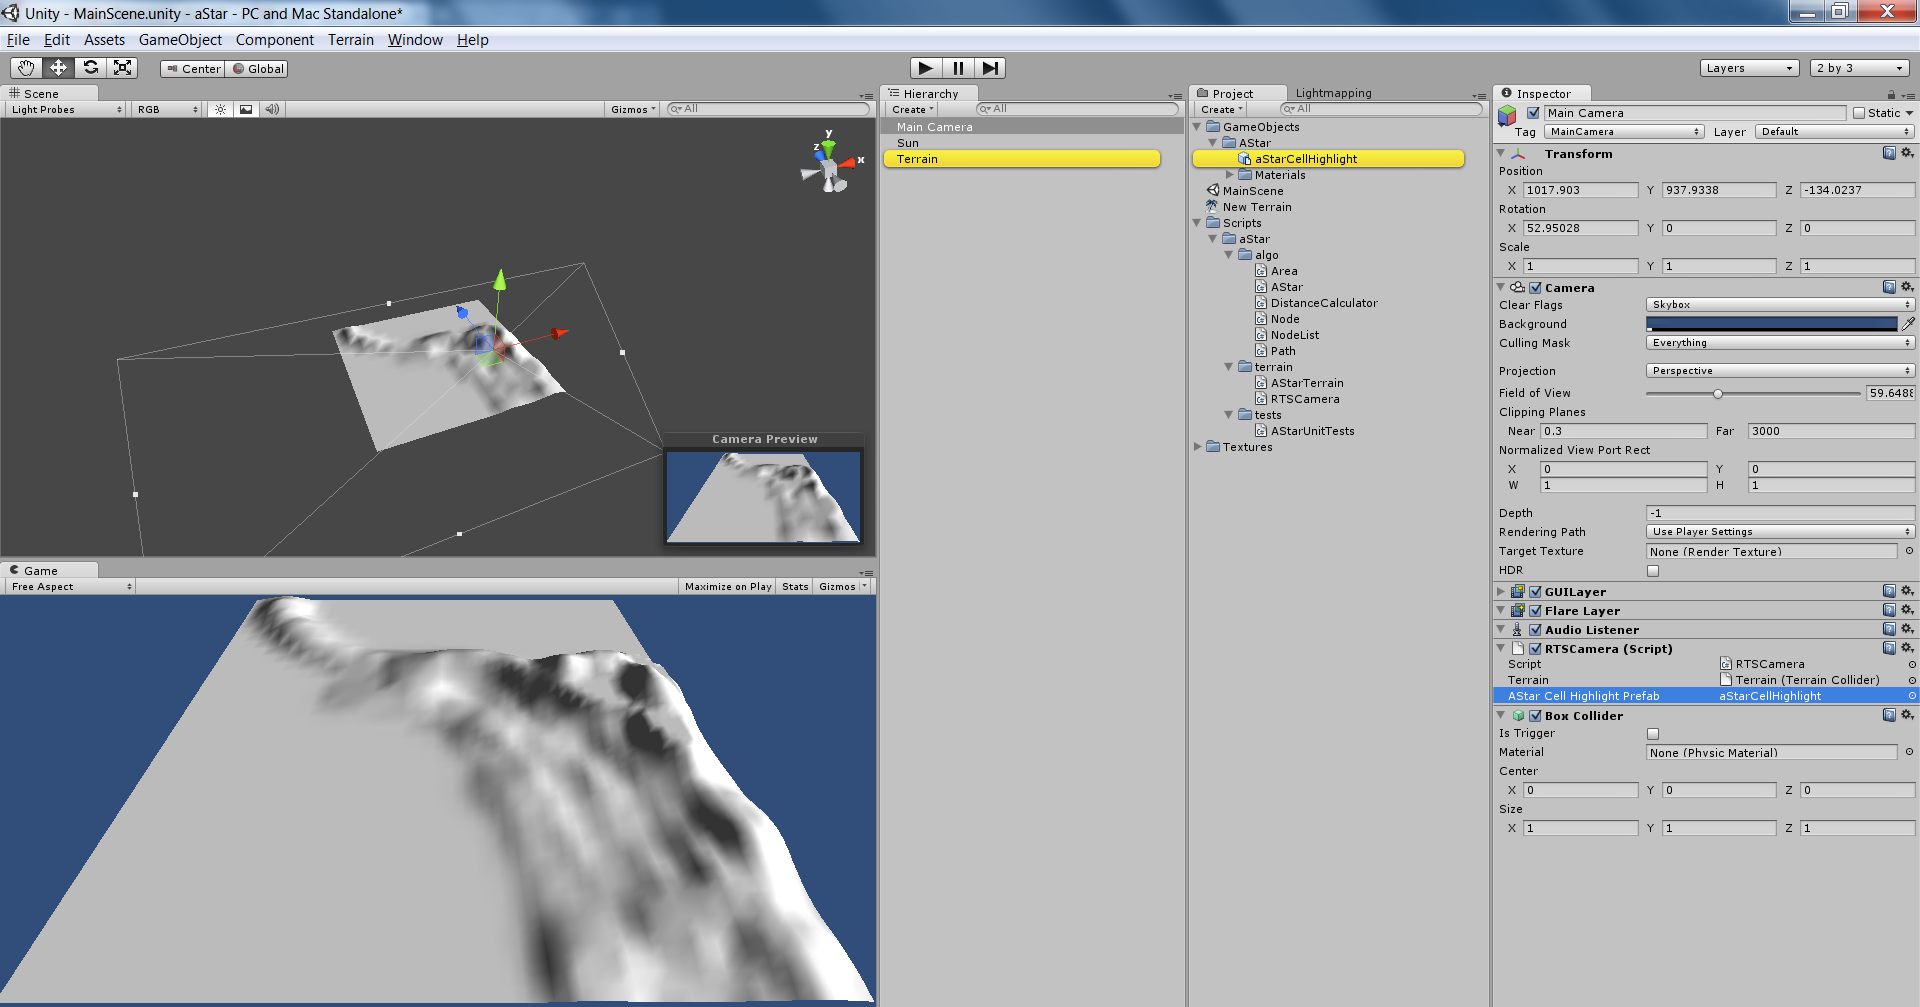
Task: Open the Layers dropdown
Action: pyautogui.click(x=1750, y=68)
